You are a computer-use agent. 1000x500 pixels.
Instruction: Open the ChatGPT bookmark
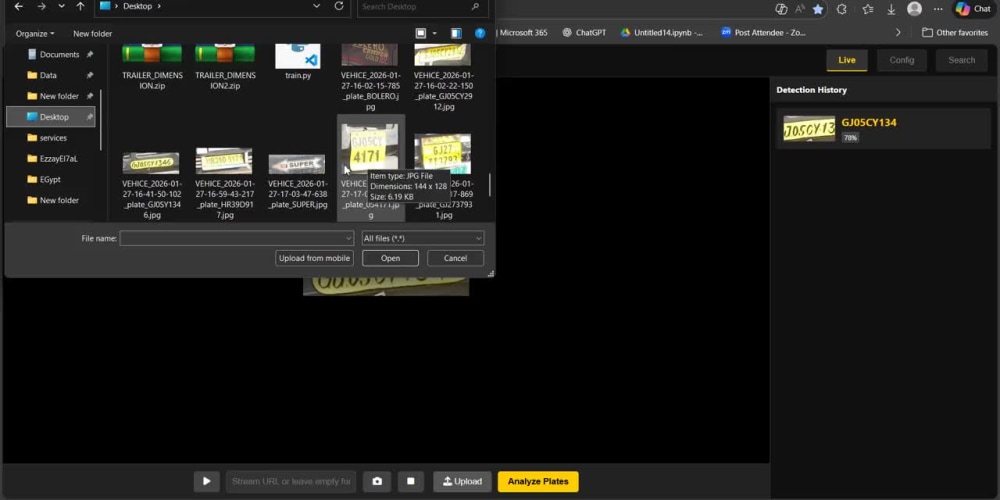[x=584, y=33]
